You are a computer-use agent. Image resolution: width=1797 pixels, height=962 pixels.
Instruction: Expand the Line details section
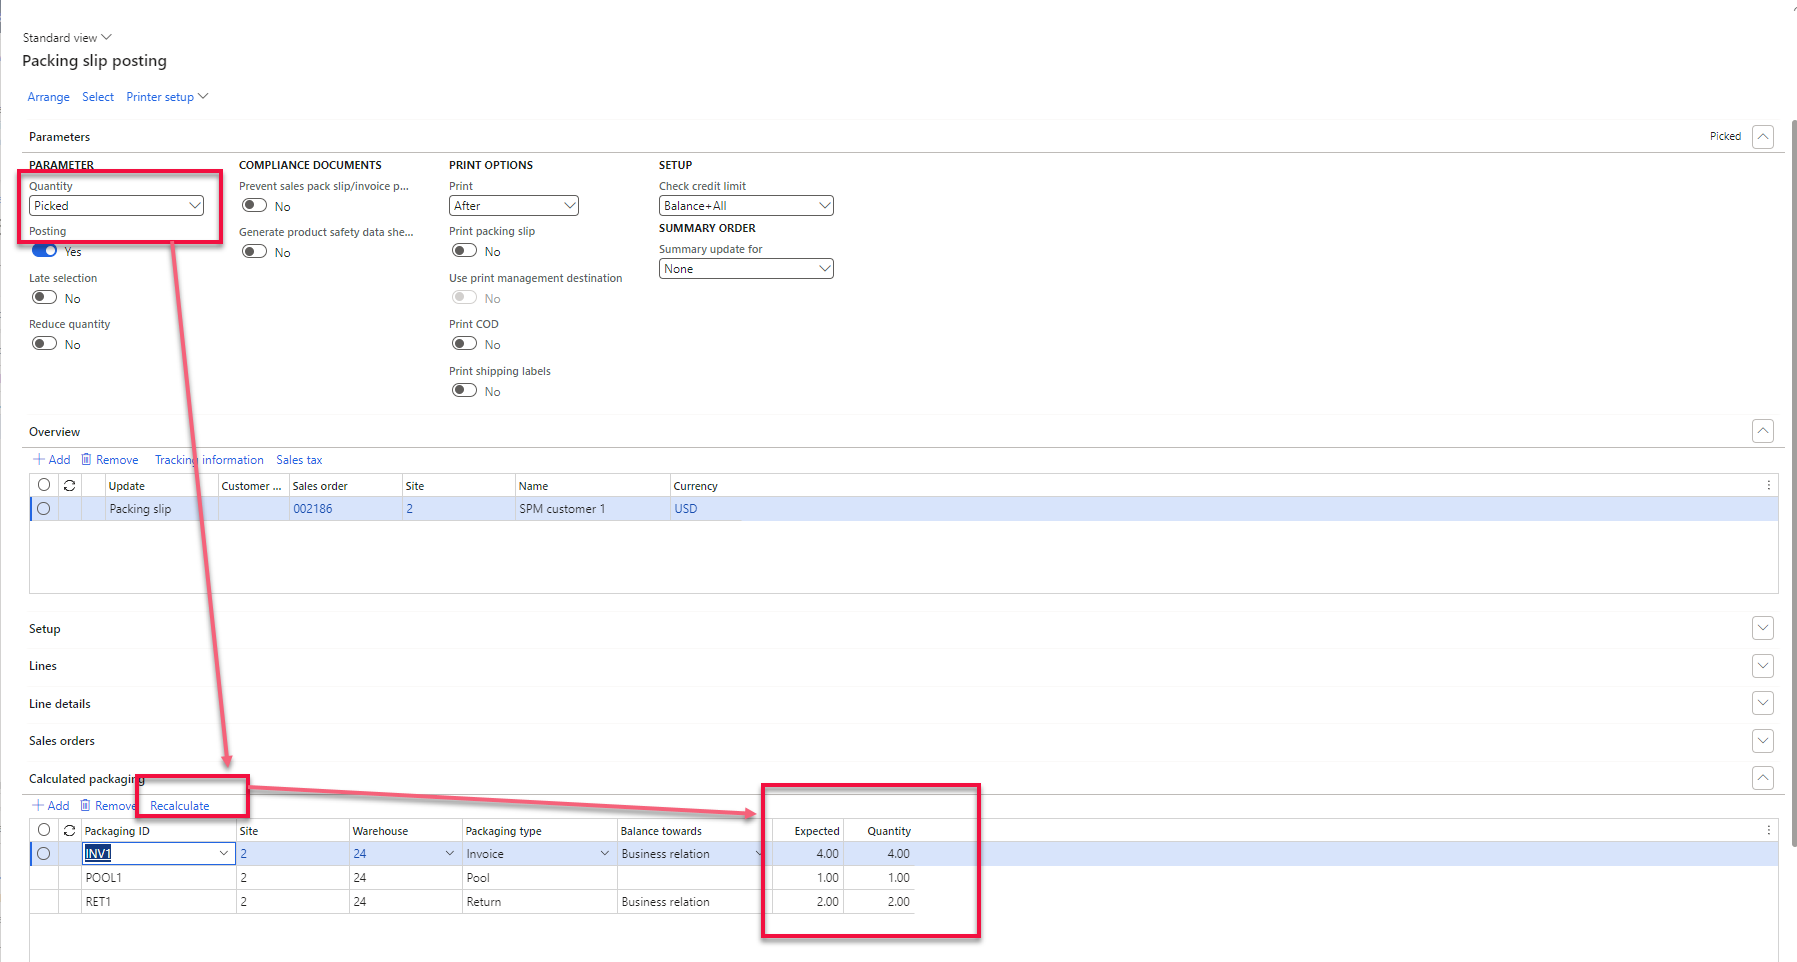[x=1763, y=704]
